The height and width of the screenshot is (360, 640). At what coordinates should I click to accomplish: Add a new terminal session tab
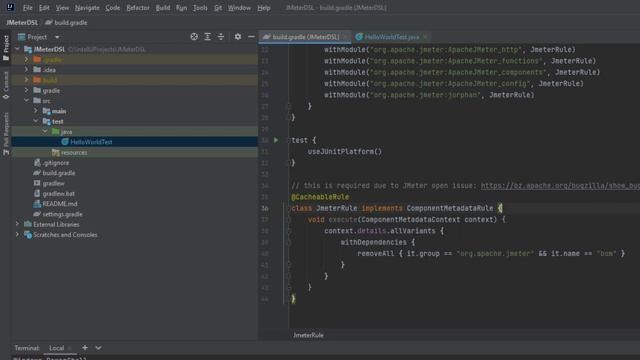85,348
